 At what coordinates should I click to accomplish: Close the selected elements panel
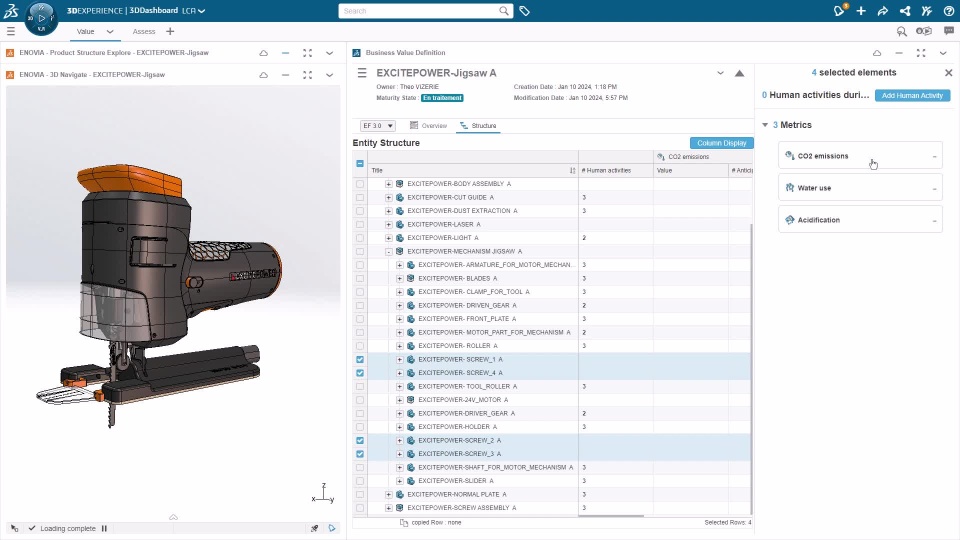pyautogui.click(x=948, y=72)
